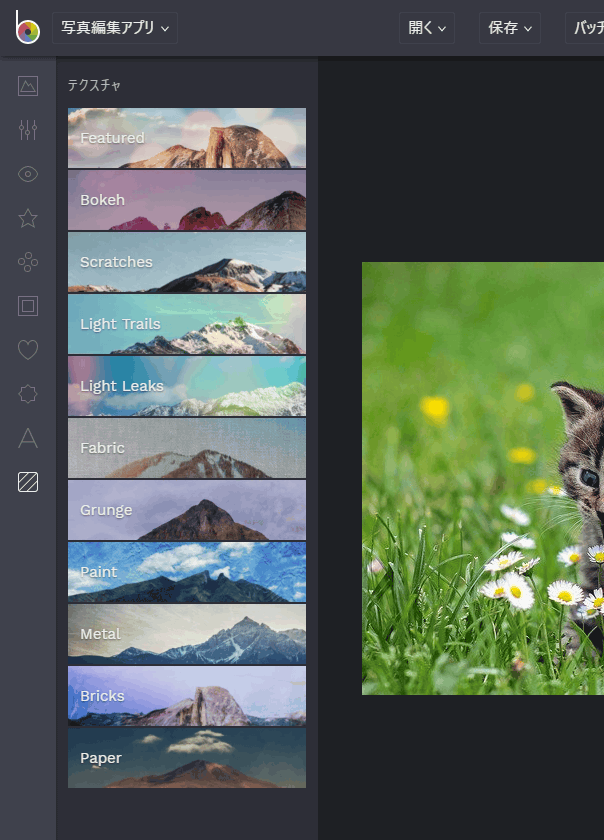Image resolution: width=604 pixels, height=840 pixels.
Task: Open the Overlays badge icon
Action: point(28,394)
